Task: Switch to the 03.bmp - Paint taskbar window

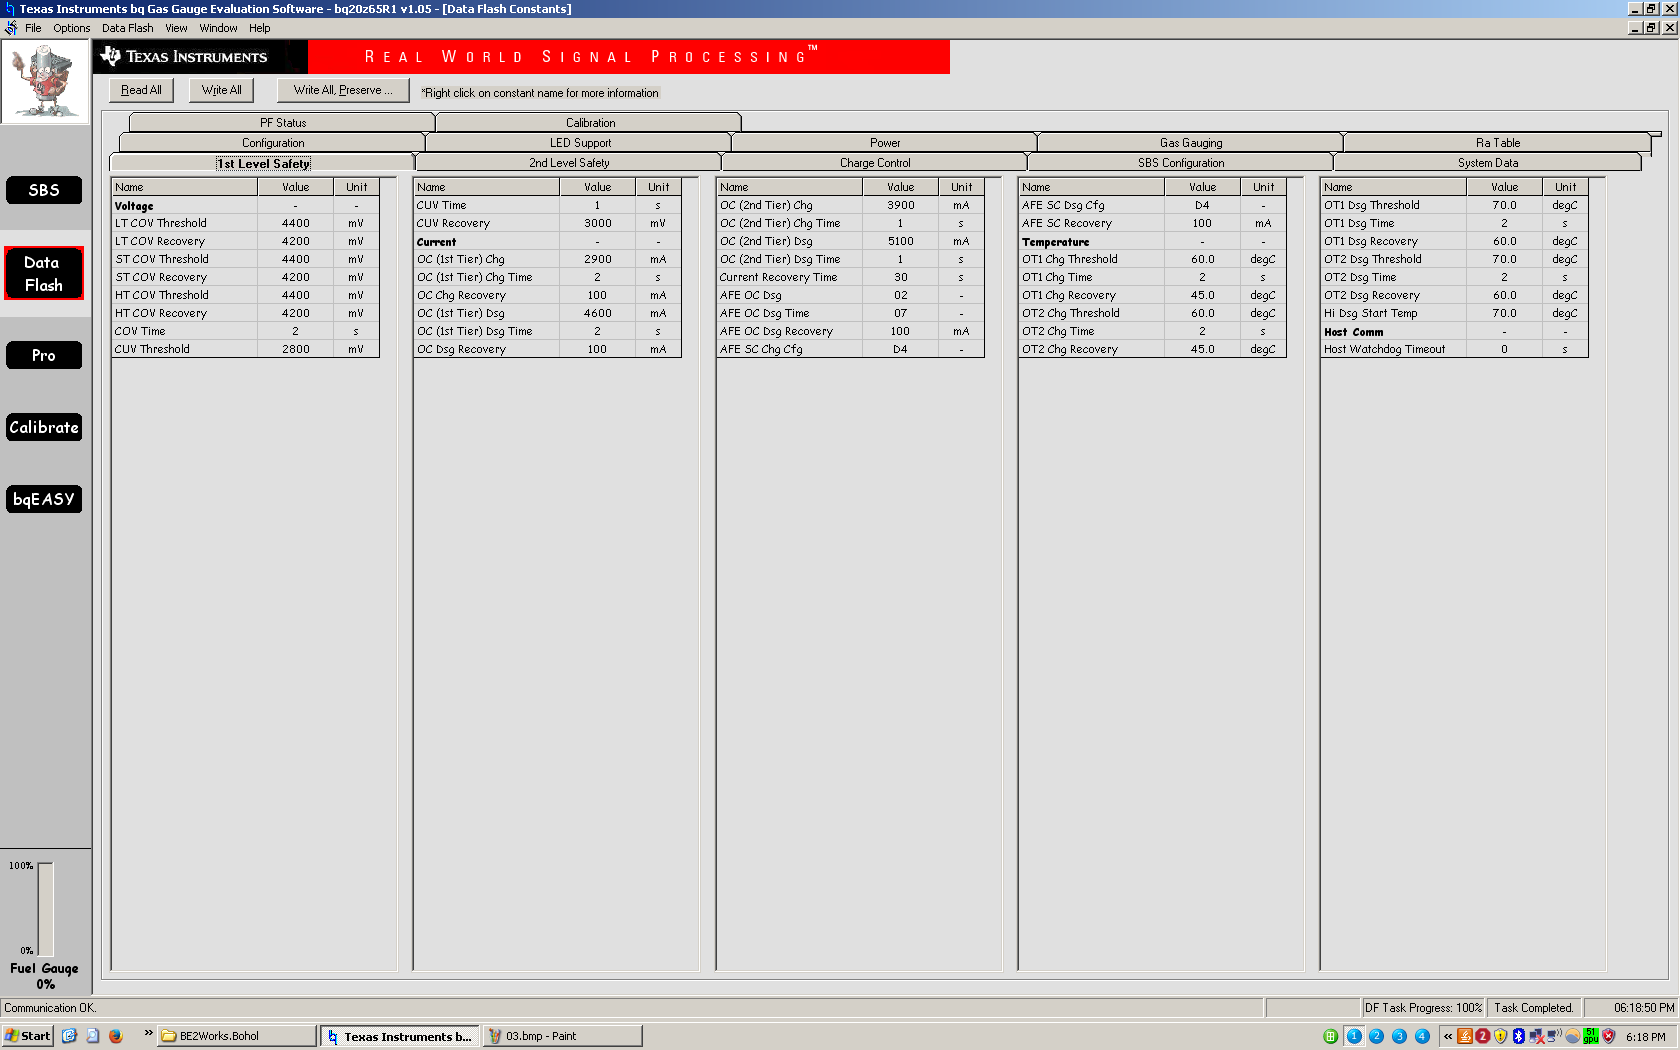Action: (562, 1036)
